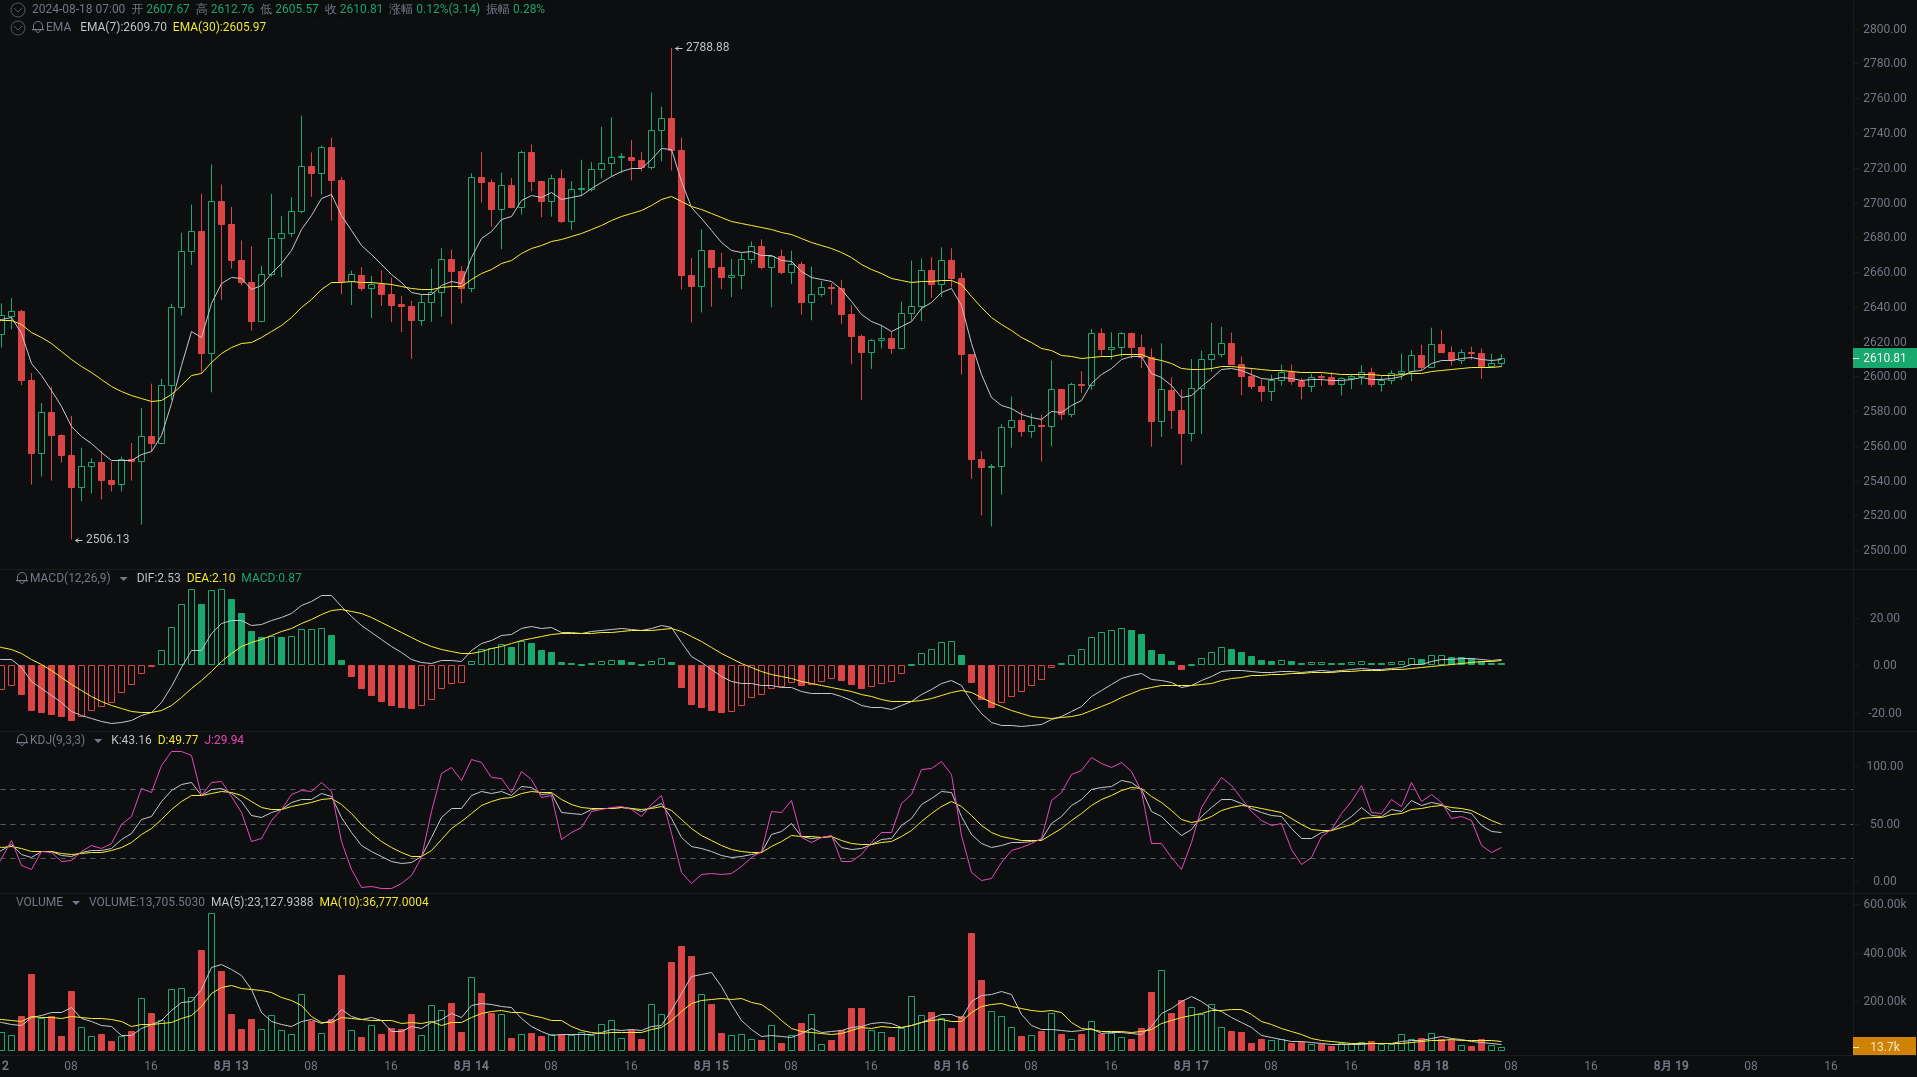The height and width of the screenshot is (1077, 1917).
Task: Click the KDJ alert bell icon
Action: pos(22,740)
